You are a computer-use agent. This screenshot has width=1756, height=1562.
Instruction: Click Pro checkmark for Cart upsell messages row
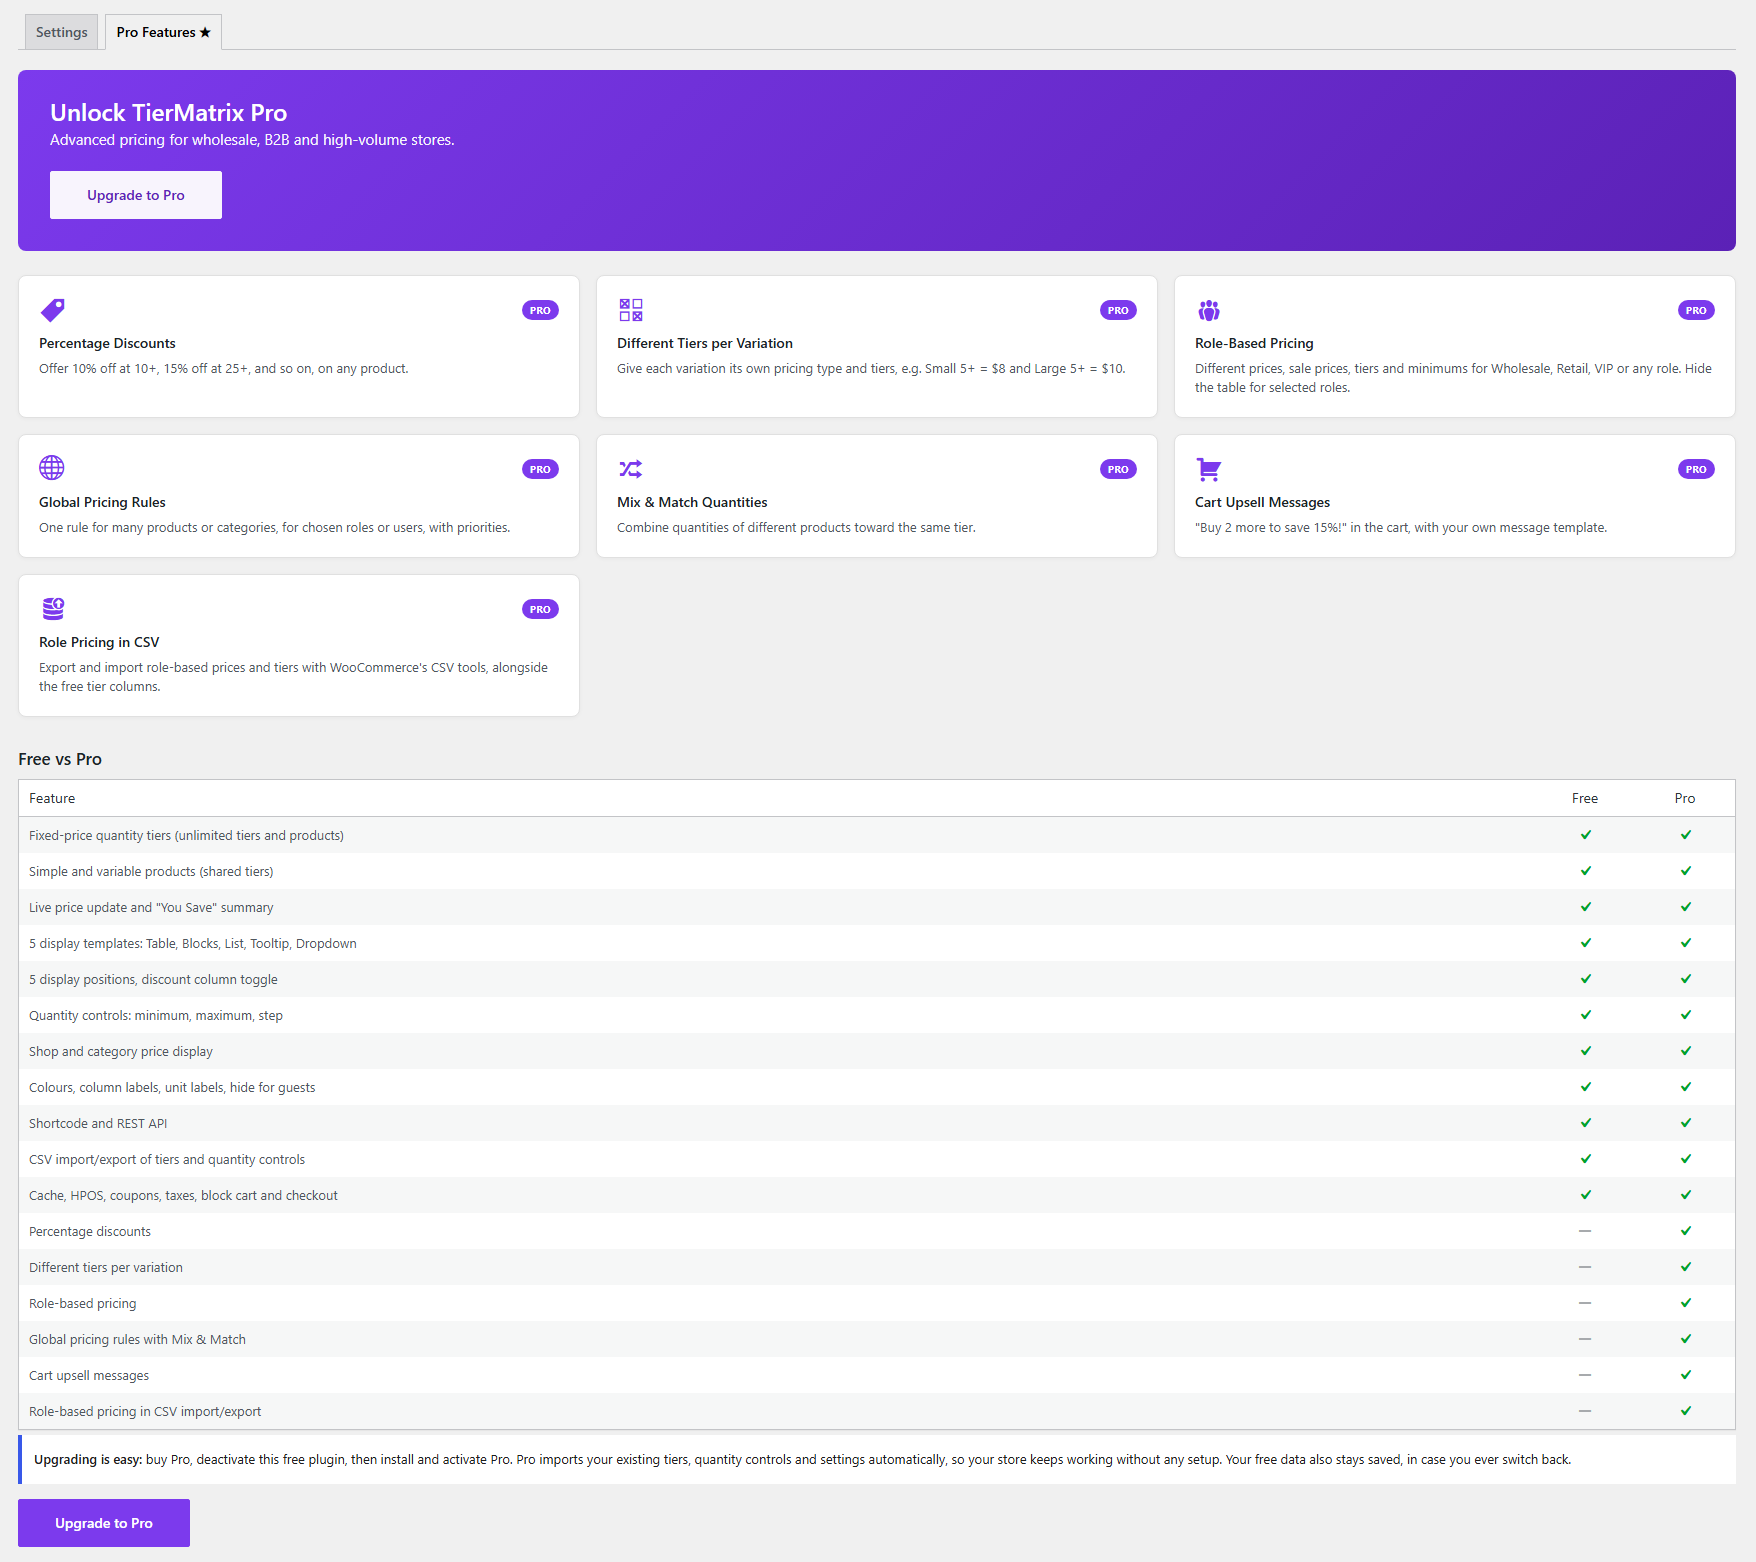tap(1685, 1375)
